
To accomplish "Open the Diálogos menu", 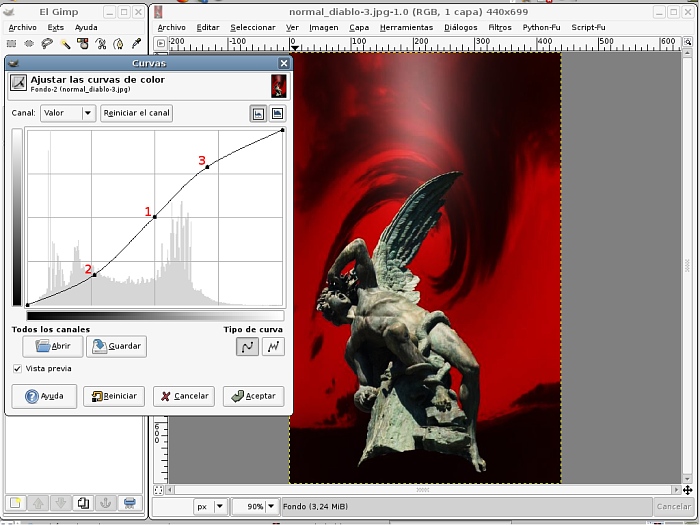I will (461, 27).
